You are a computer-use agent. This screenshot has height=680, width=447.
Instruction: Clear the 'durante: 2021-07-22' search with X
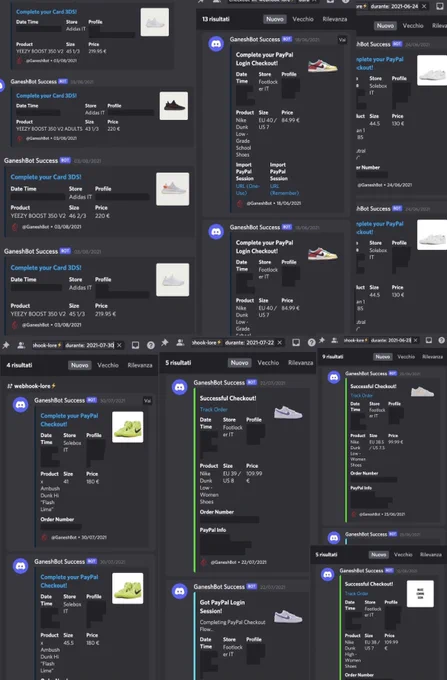point(280,343)
